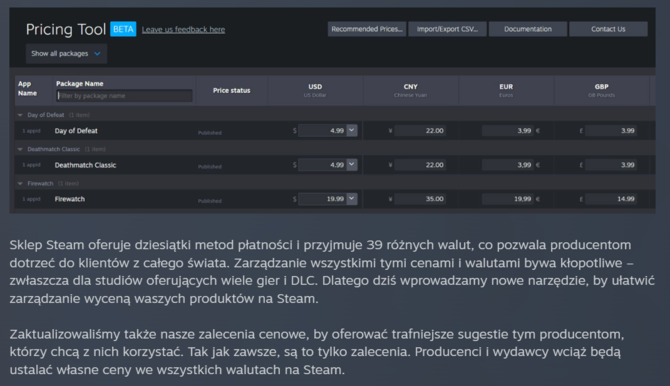
Task: Click the CNY column header
Action: coord(411,90)
